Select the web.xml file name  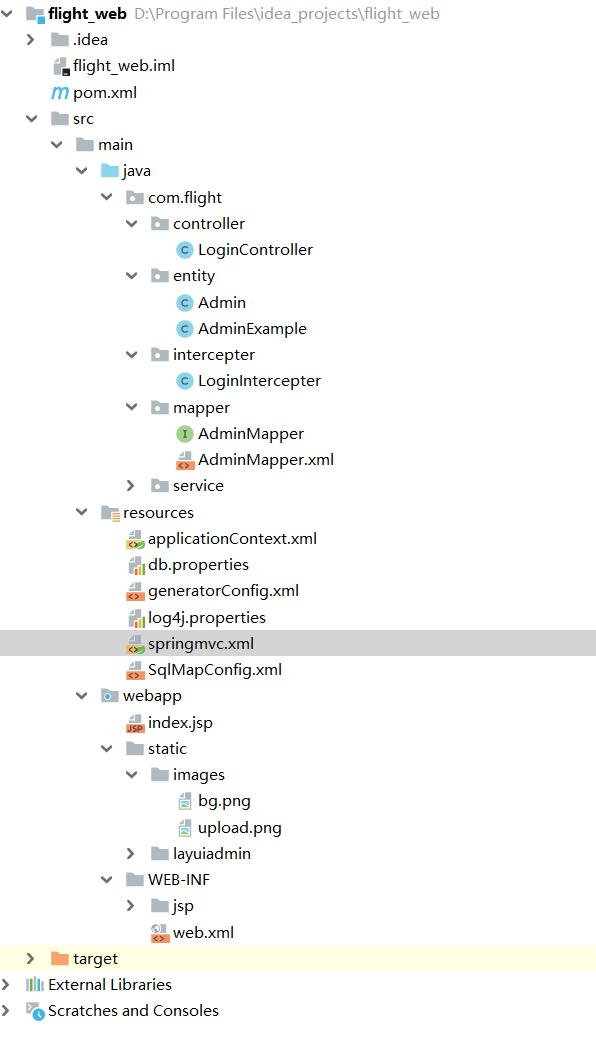204,933
